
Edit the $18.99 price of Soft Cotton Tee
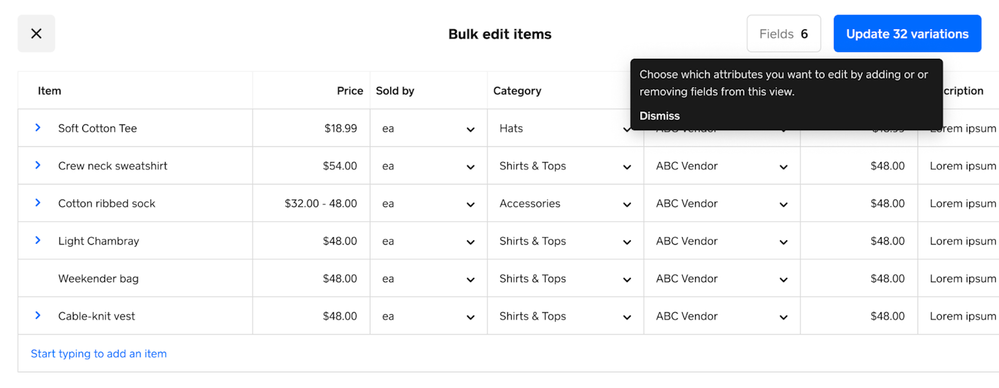point(312,129)
